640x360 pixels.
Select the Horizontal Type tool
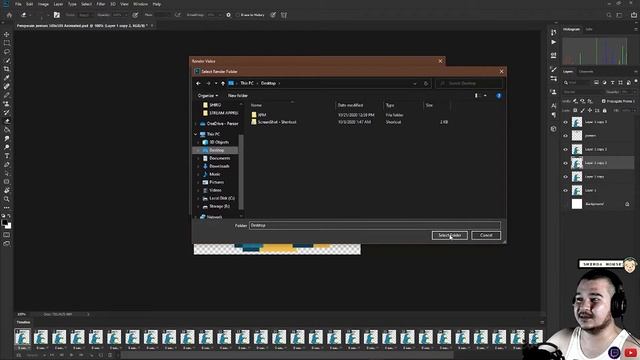[7, 156]
